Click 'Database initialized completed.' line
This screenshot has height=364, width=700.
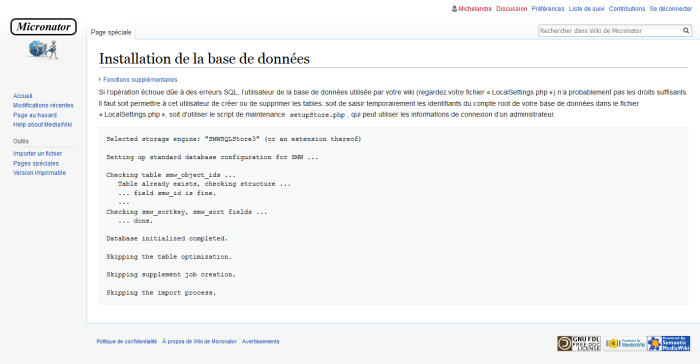[x=167, y=238]
